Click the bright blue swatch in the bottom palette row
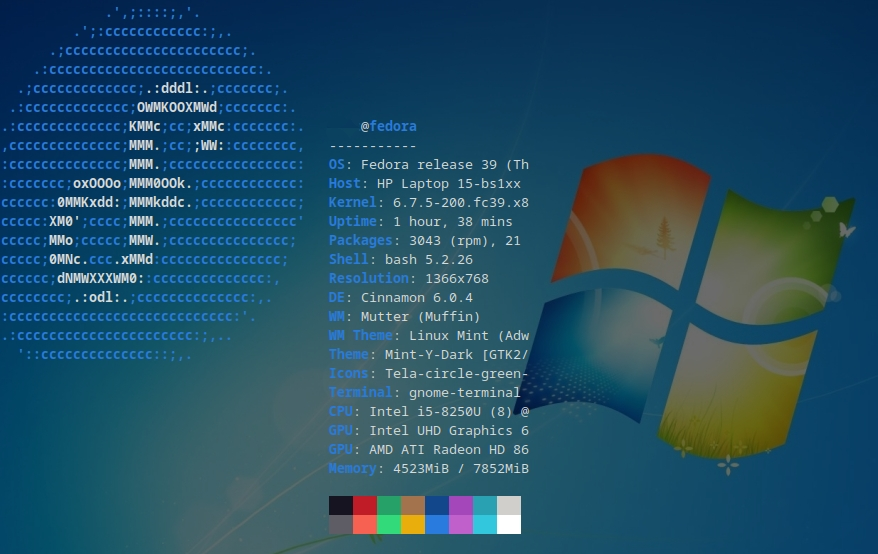 [437, 524]
